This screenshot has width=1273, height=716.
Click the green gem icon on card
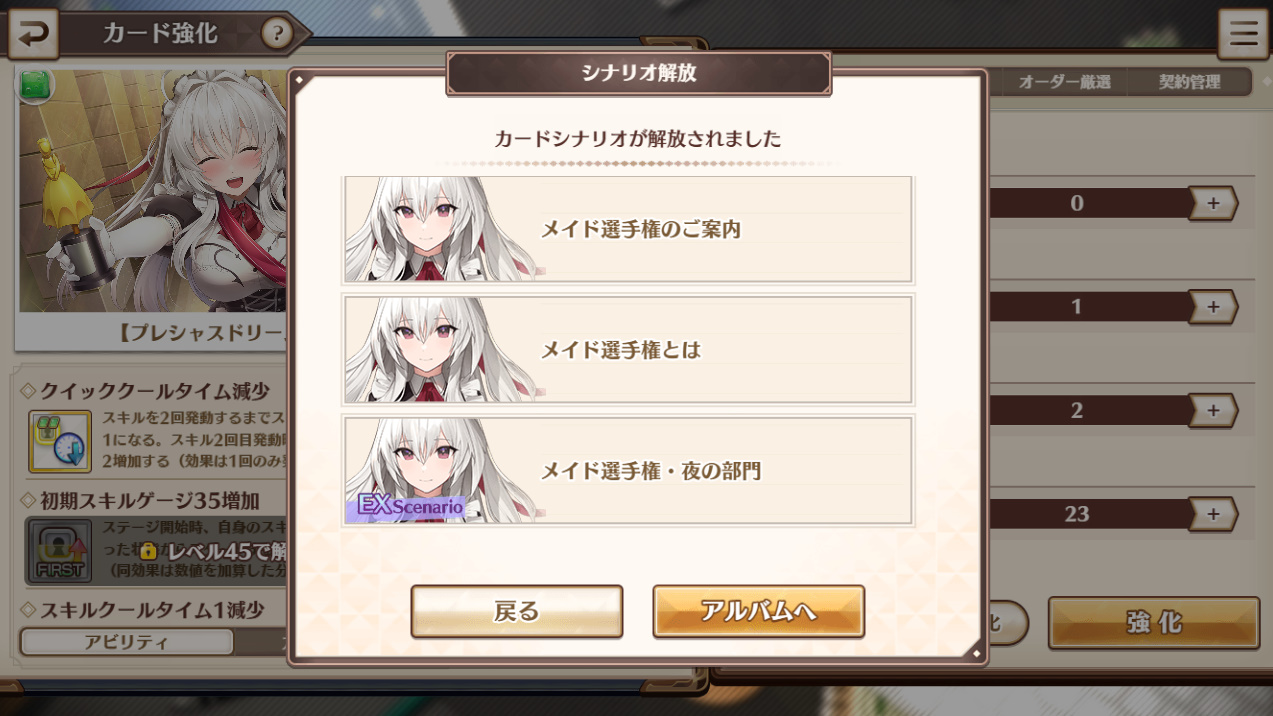click(x=36, y=86)
